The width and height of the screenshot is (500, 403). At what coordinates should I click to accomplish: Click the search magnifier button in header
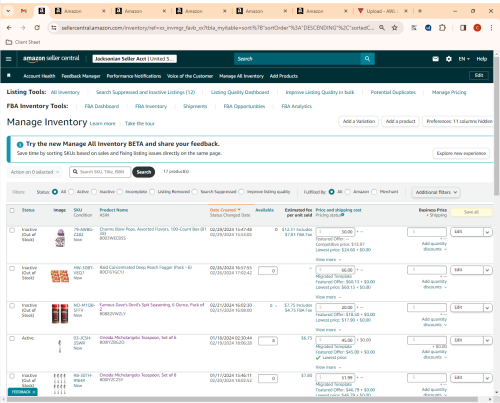point(367,59)
